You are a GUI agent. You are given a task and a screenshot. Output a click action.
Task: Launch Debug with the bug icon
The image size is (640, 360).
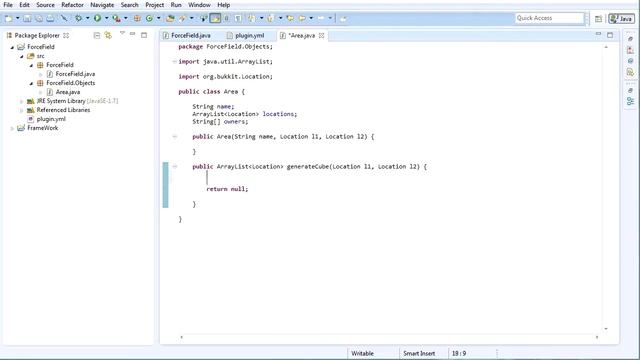[78, 18]
